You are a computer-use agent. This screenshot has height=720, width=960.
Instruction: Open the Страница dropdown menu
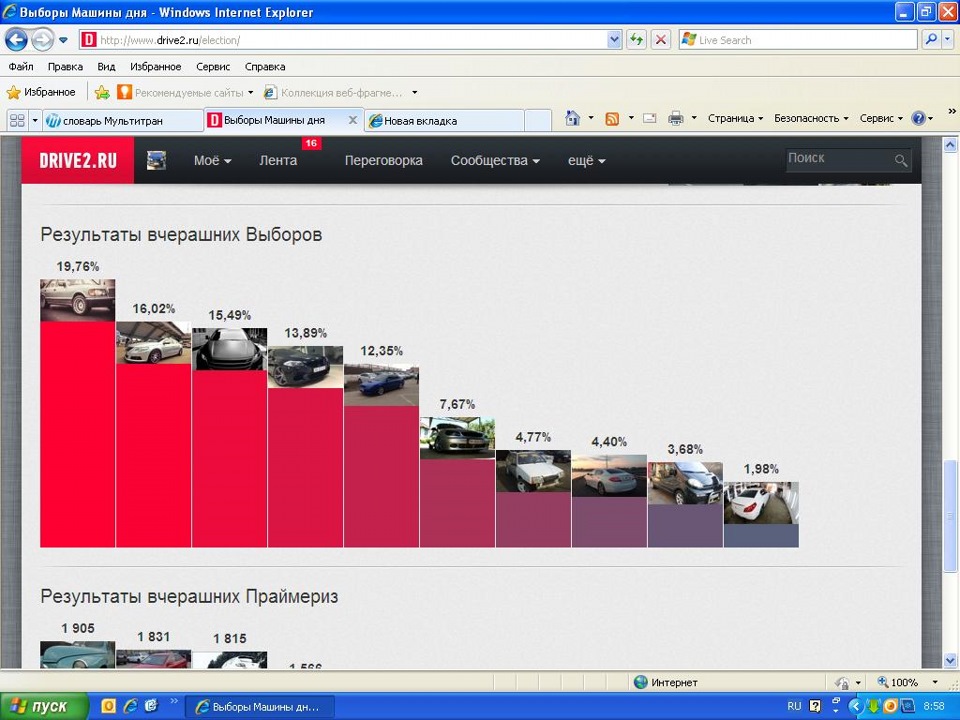click(735, 118)
